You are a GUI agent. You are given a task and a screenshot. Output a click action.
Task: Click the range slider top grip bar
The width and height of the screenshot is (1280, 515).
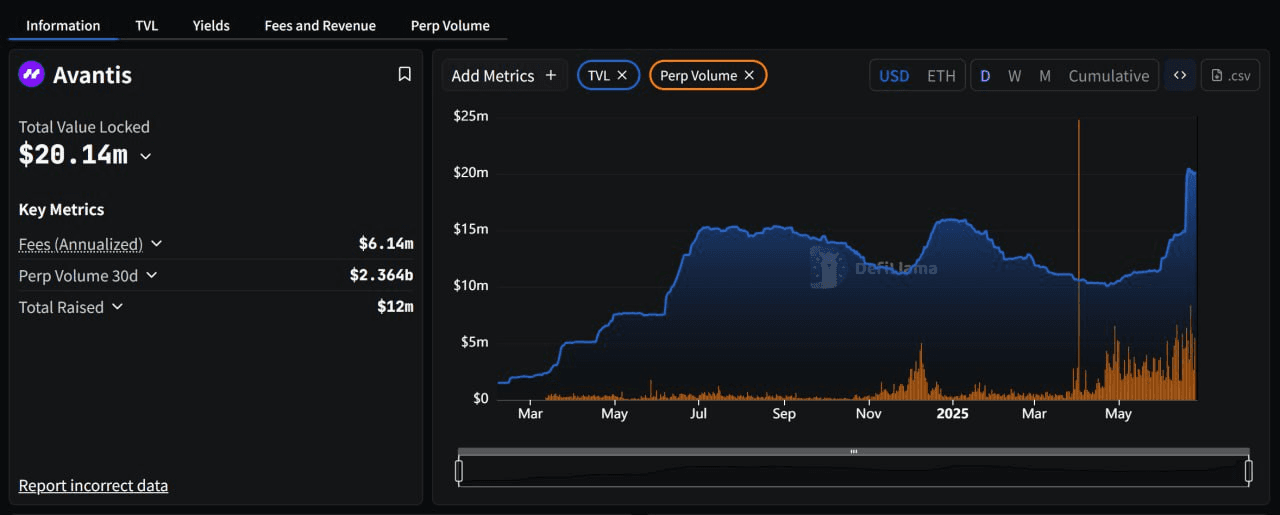pos(854,452)
